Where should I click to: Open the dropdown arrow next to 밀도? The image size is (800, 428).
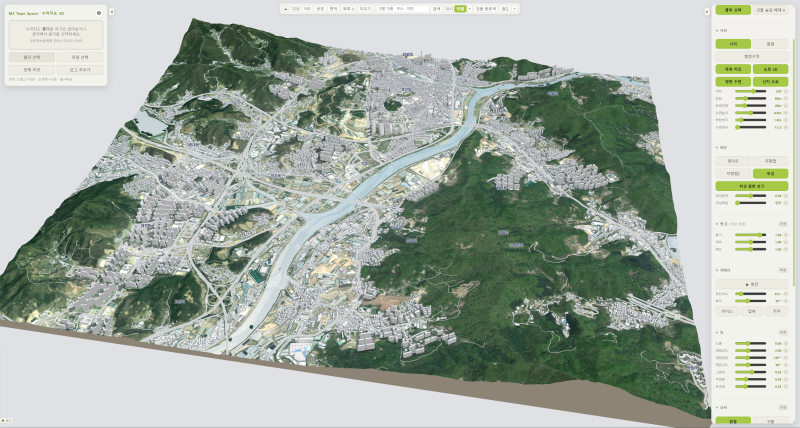(514, 9)
